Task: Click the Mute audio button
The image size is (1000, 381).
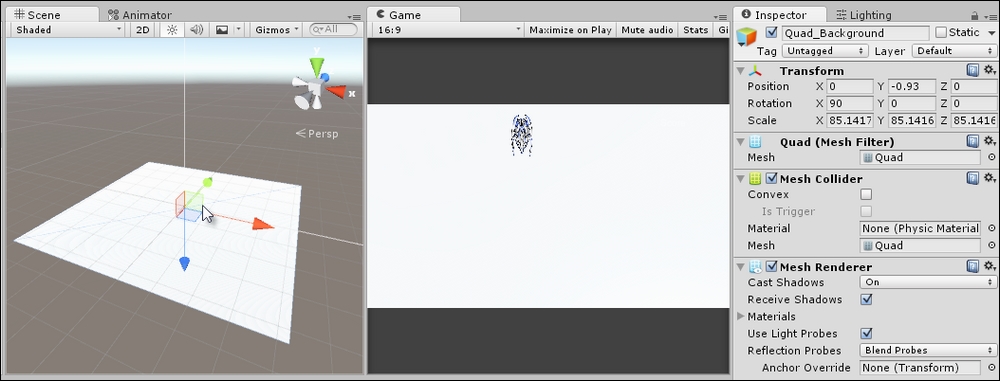Action: tap(647, 30)
